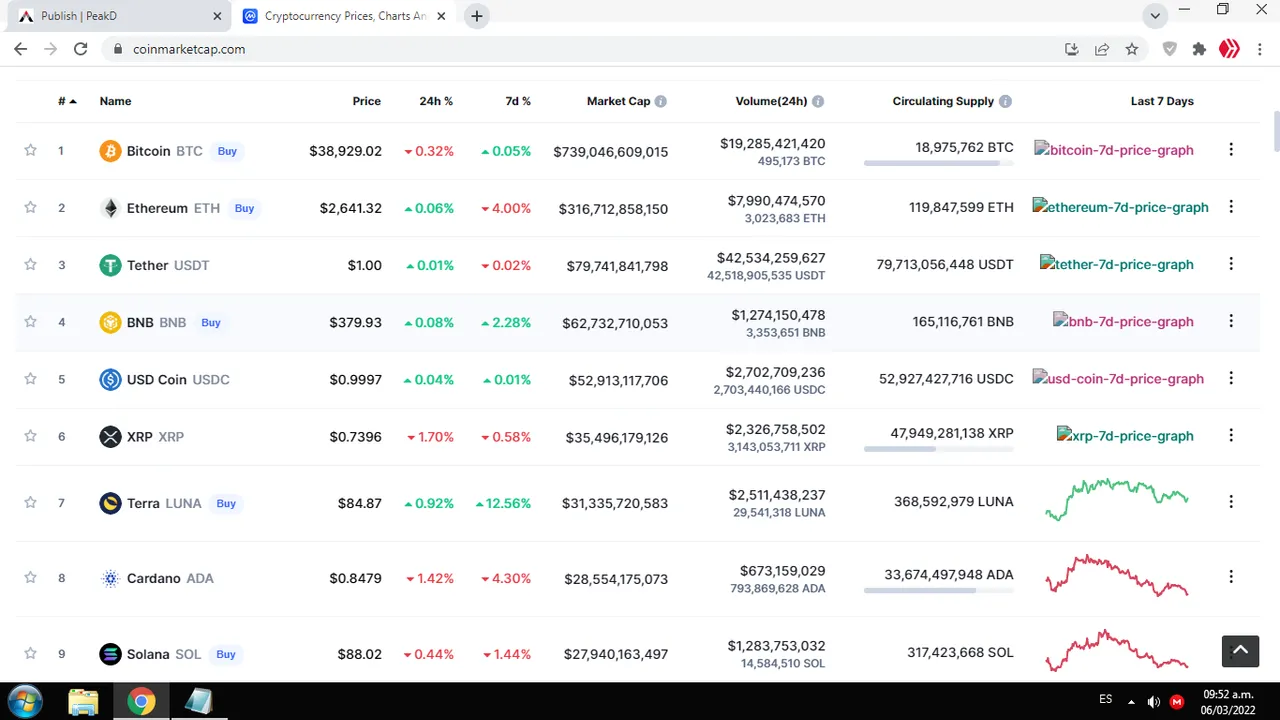This screenshot has width=1280, height=720.
Task: Open File Explorer from taskbar
Action: pyautogui.click(x=83, y=701)
